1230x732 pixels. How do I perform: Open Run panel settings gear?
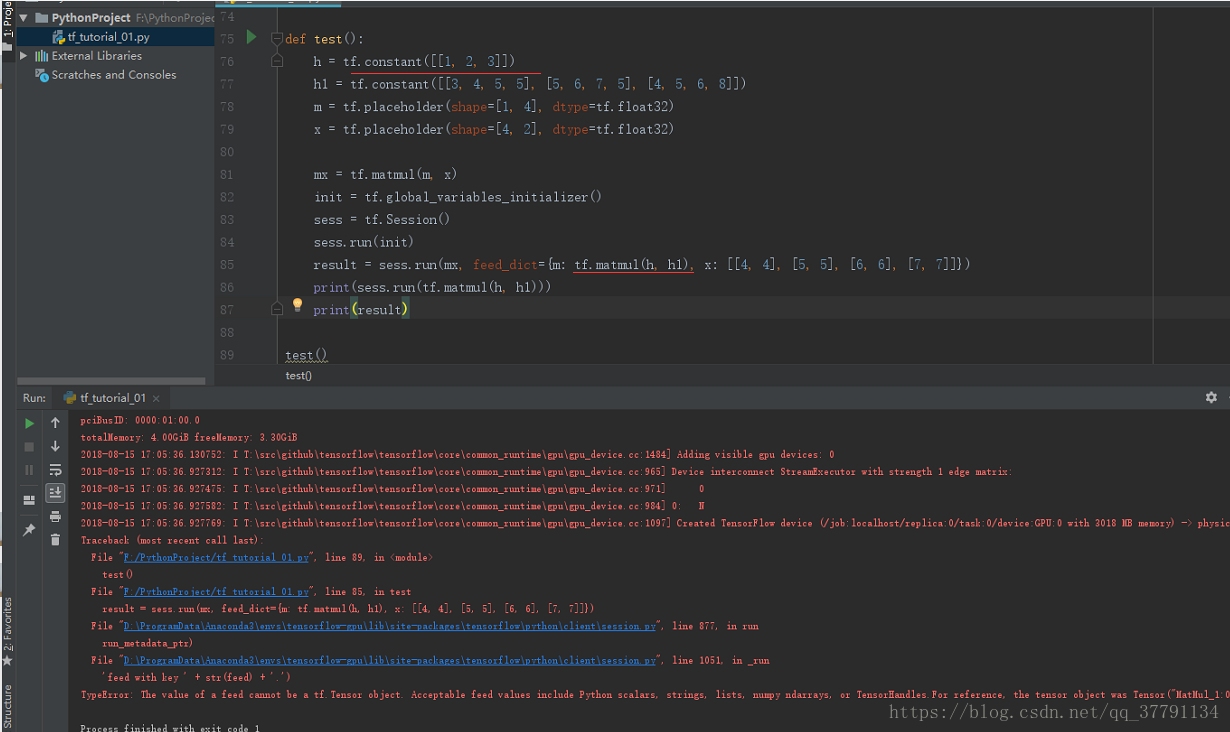(1211, 397)
